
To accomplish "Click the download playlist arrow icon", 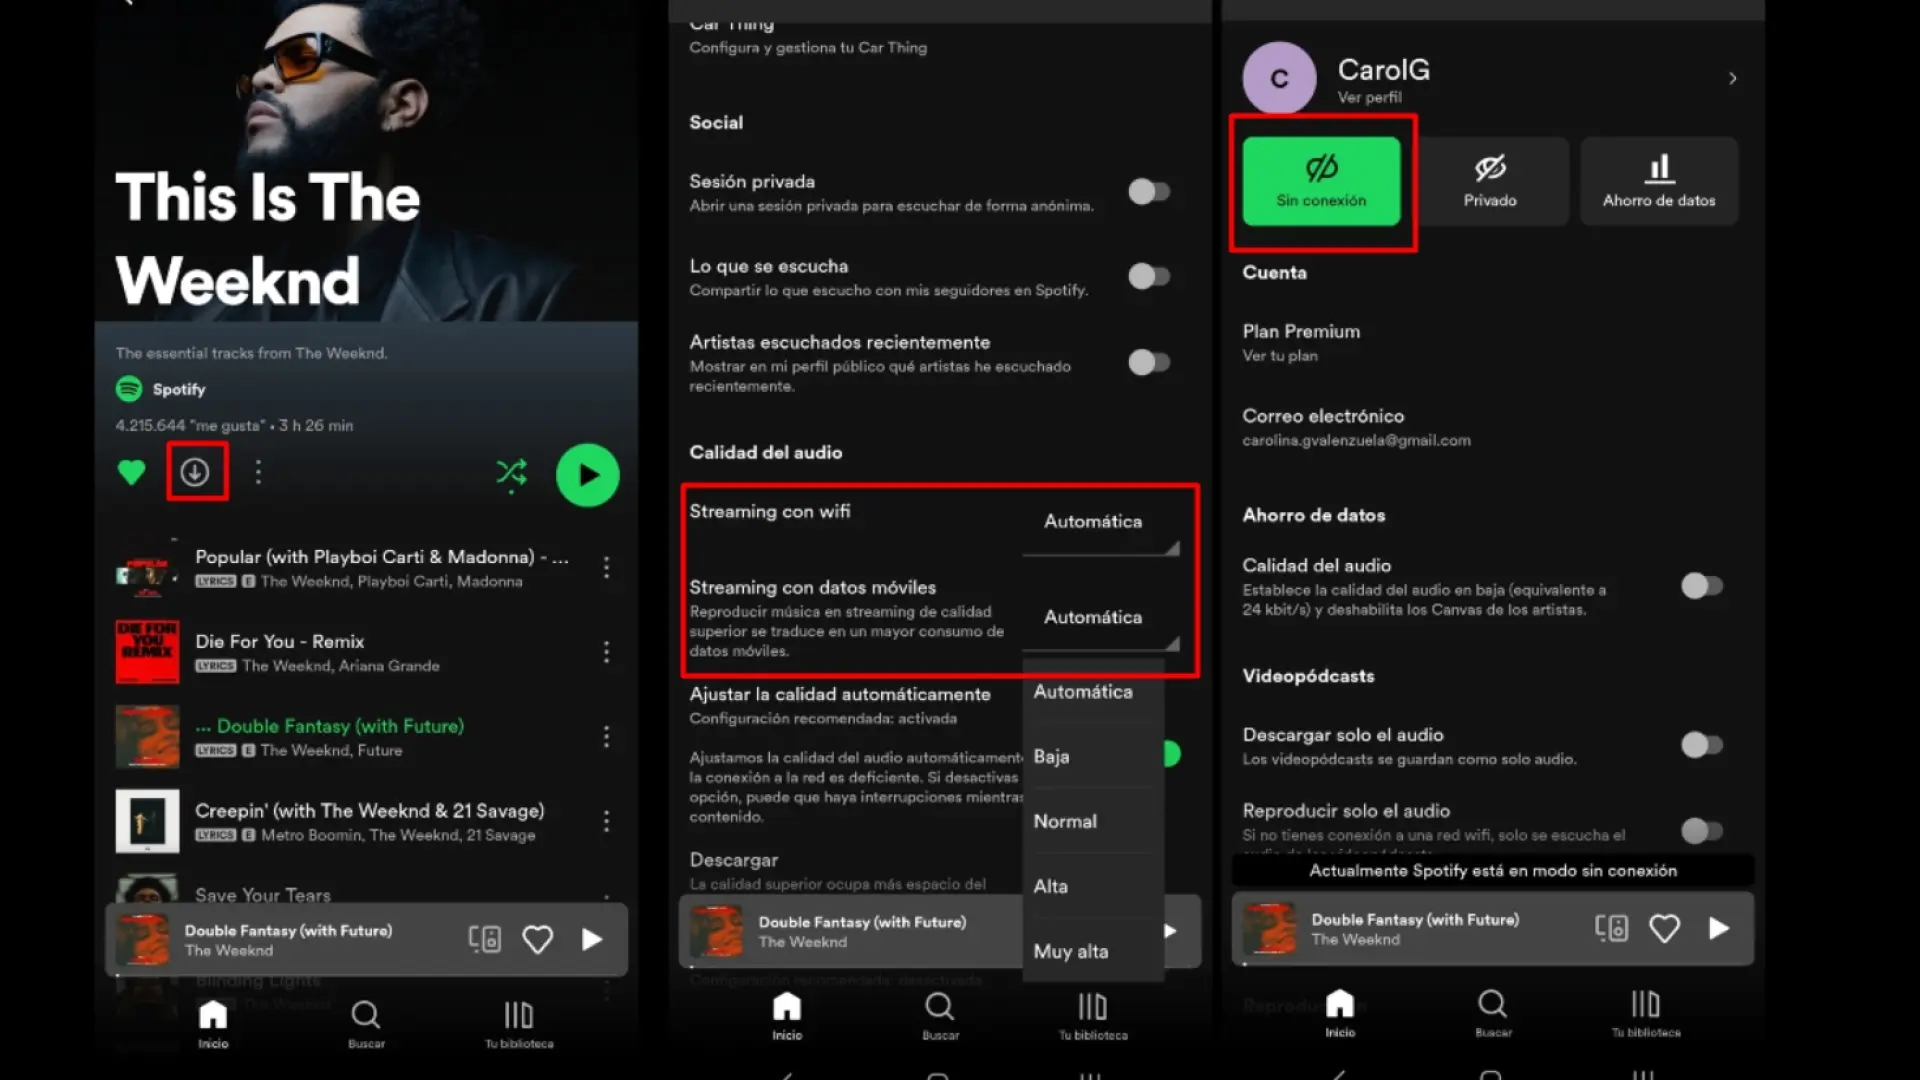I will (x=195, y=472).
